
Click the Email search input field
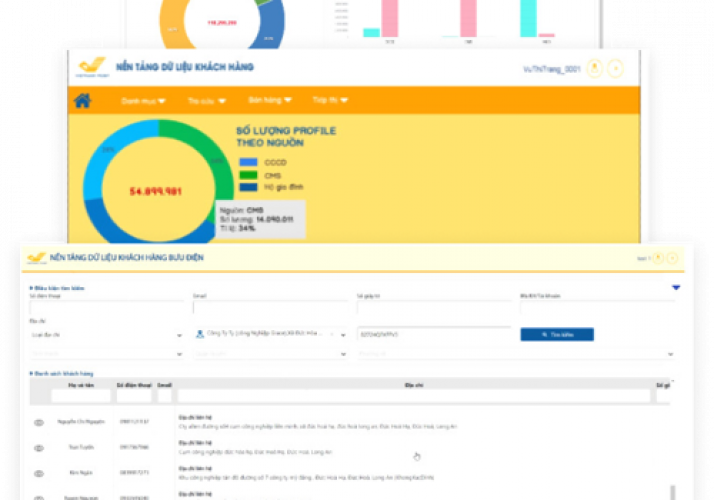[270, 308]
